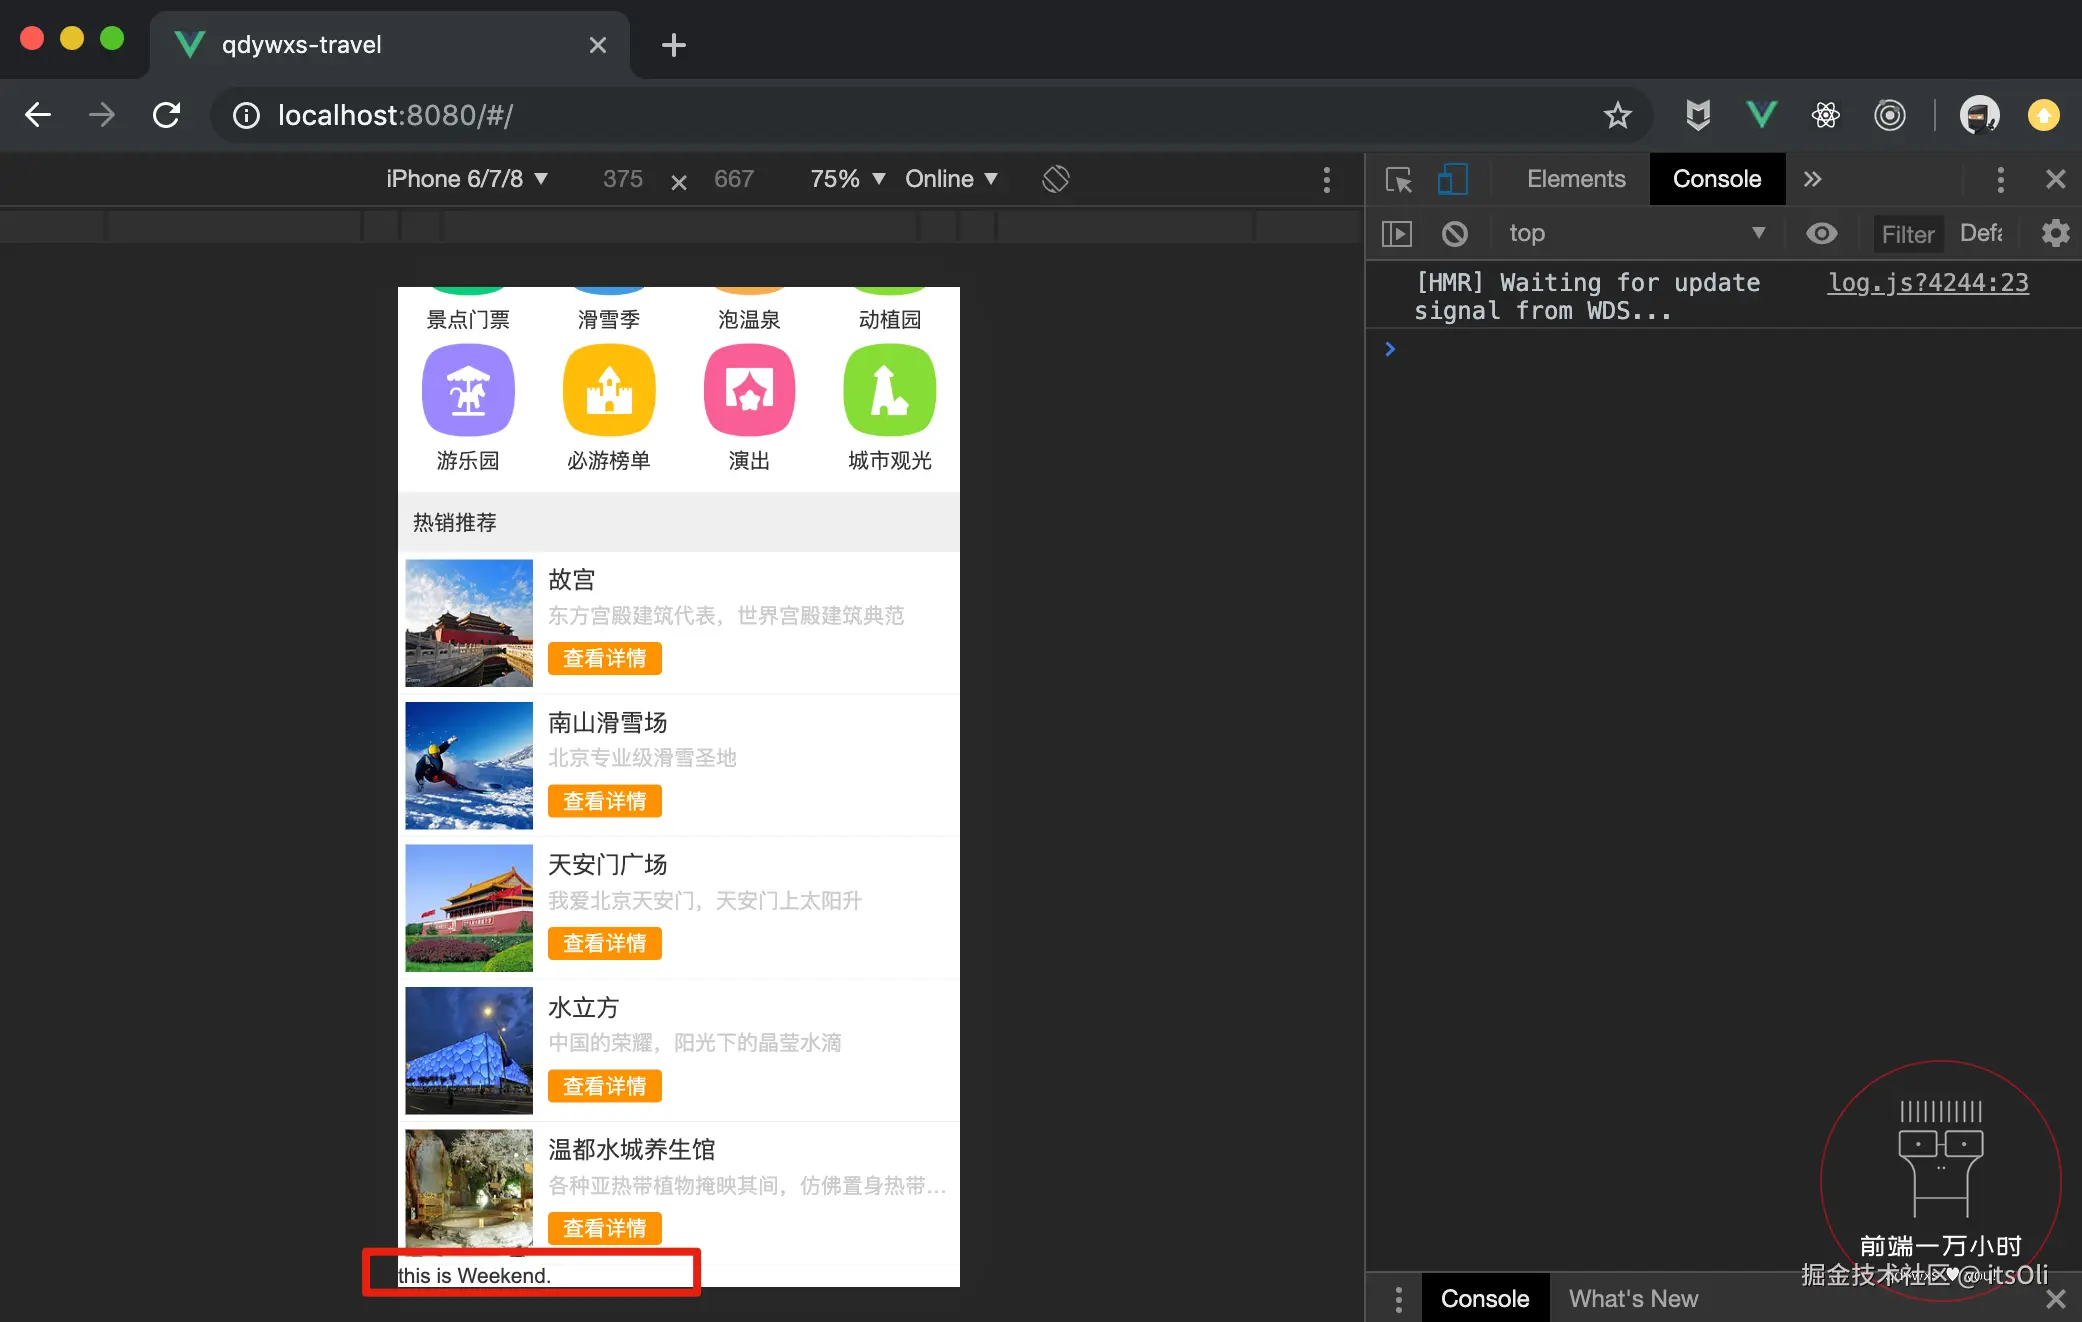2082x1322 pixels.
Task: Switch to the Elements tab
Action: tap(1575, 179)
